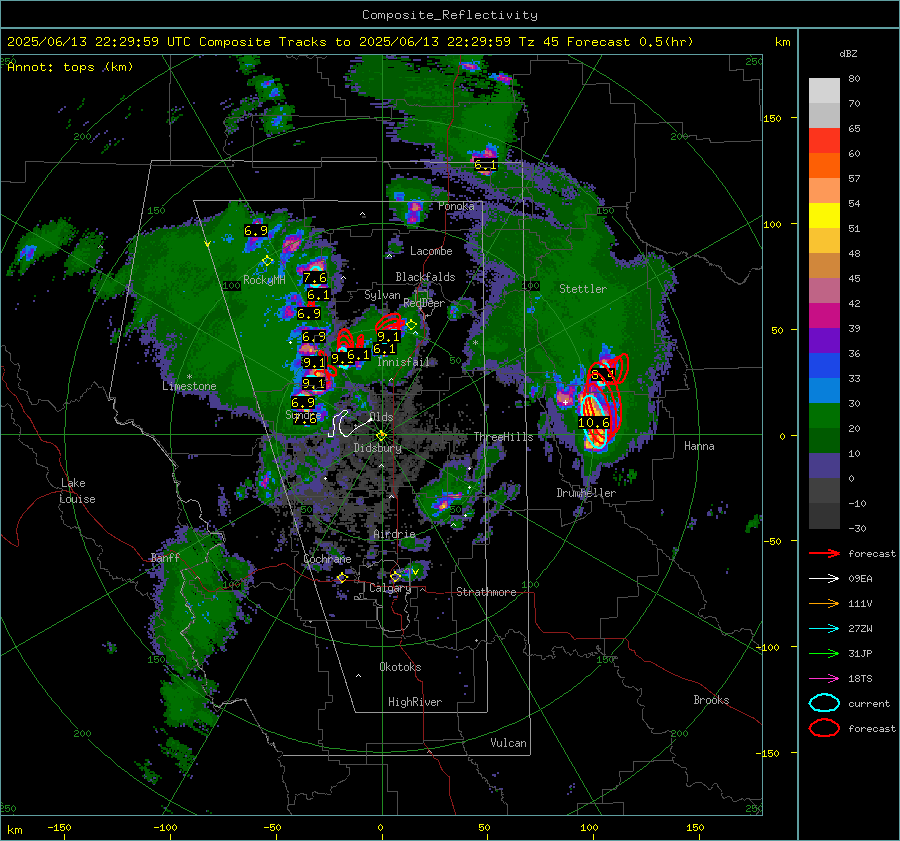Click the Innisfail town label
The image size is (900, 841).
tap(403, 362)
